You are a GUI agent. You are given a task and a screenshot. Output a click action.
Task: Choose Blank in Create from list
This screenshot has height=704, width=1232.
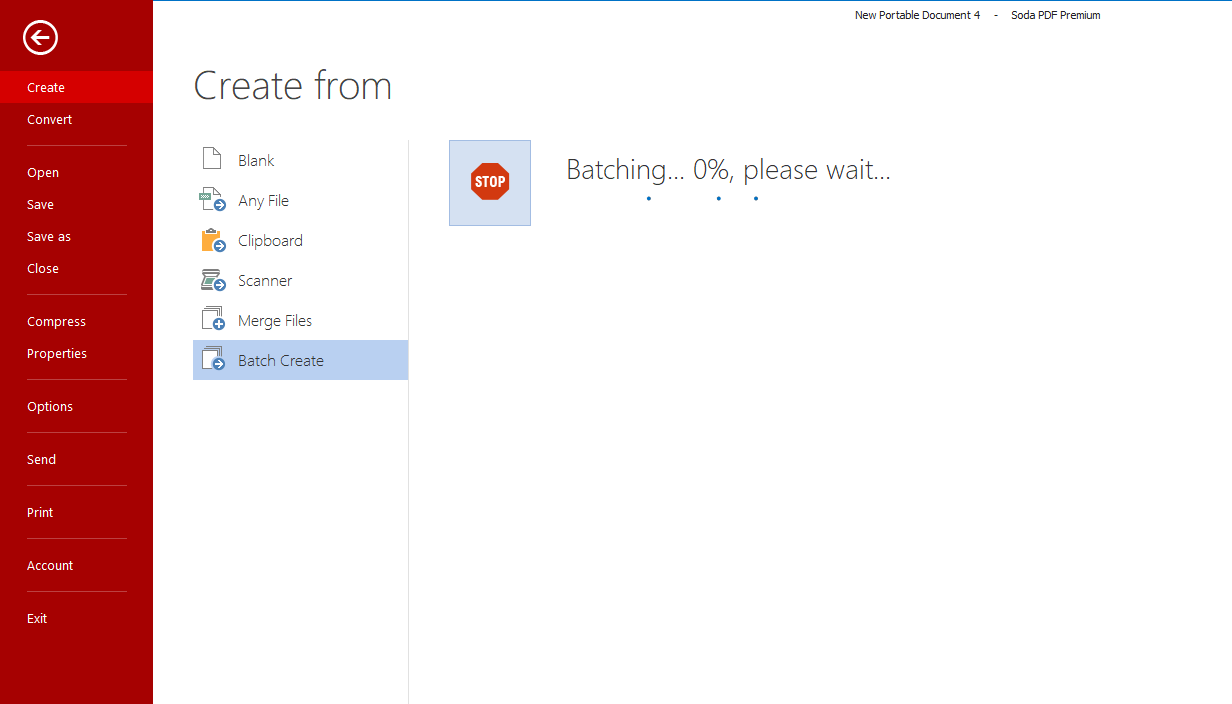256,160
